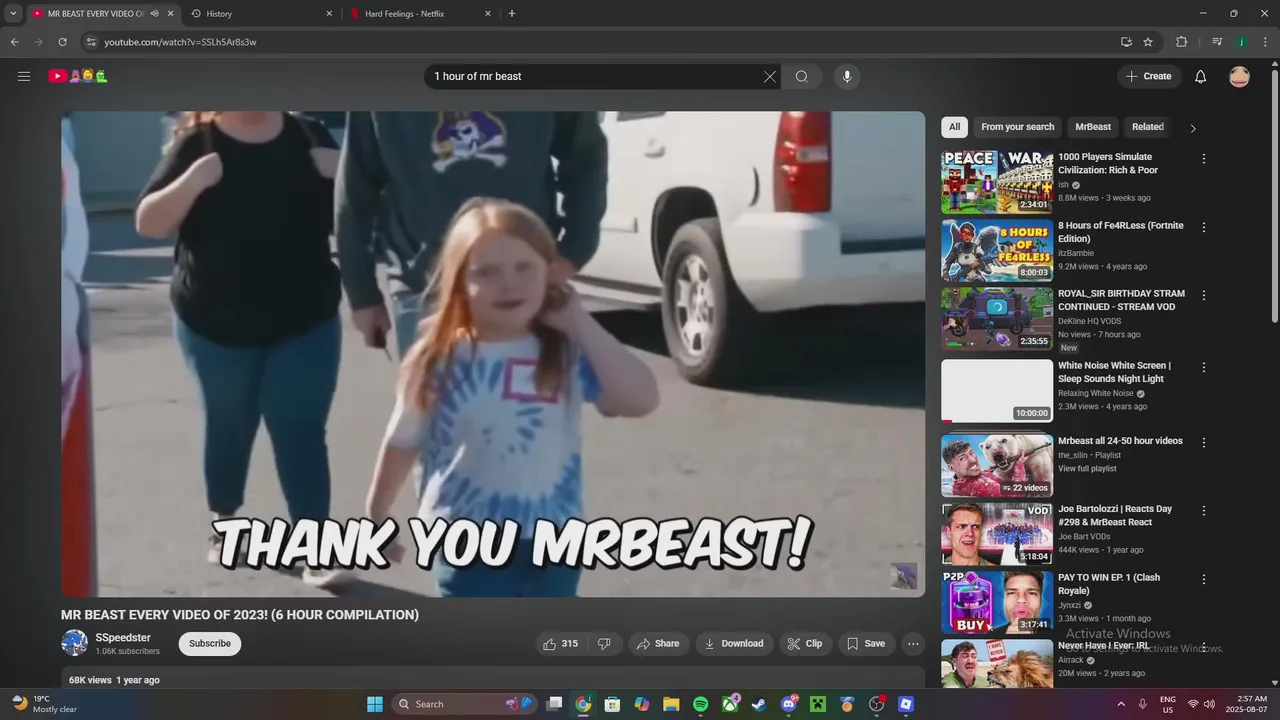This screenshot has width=1280, height=720.
Task: Go back in Chrome
Action: 14,42
